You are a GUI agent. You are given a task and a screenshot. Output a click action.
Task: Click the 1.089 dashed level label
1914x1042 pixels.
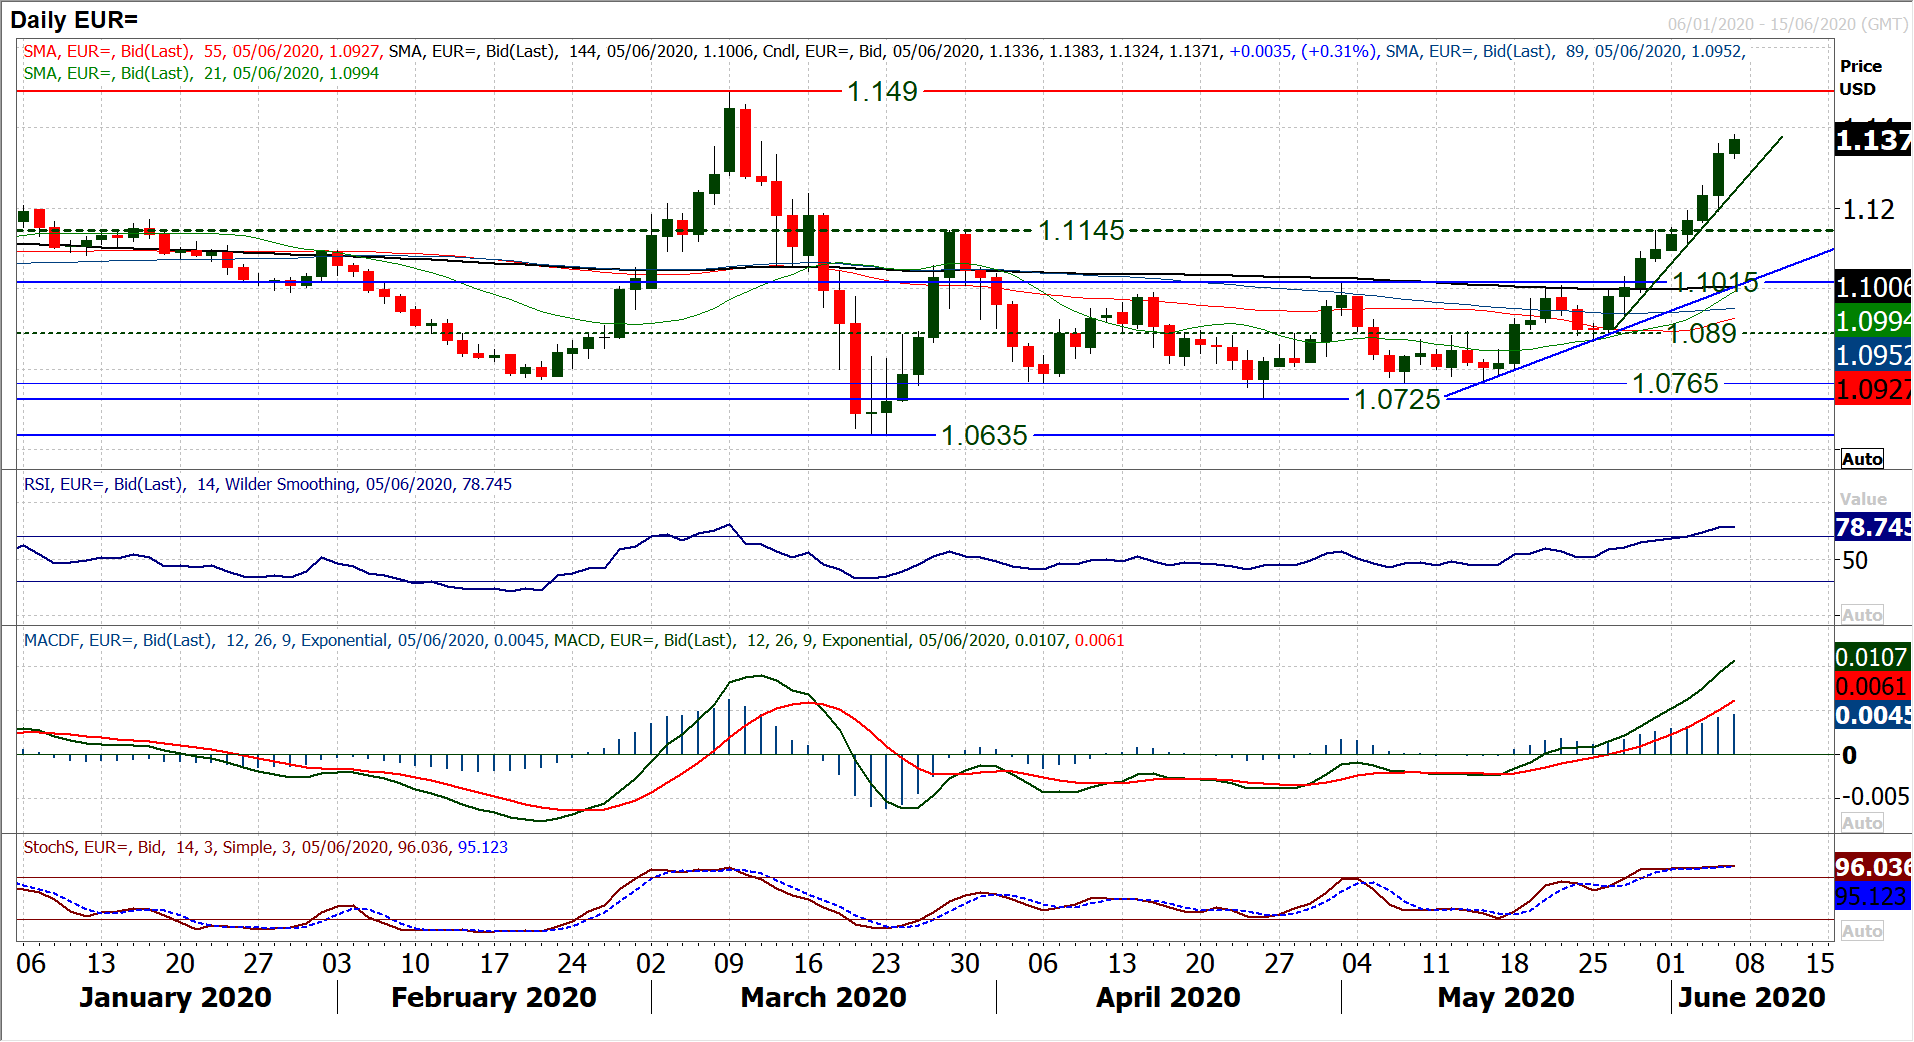(x=1702, y=334)
